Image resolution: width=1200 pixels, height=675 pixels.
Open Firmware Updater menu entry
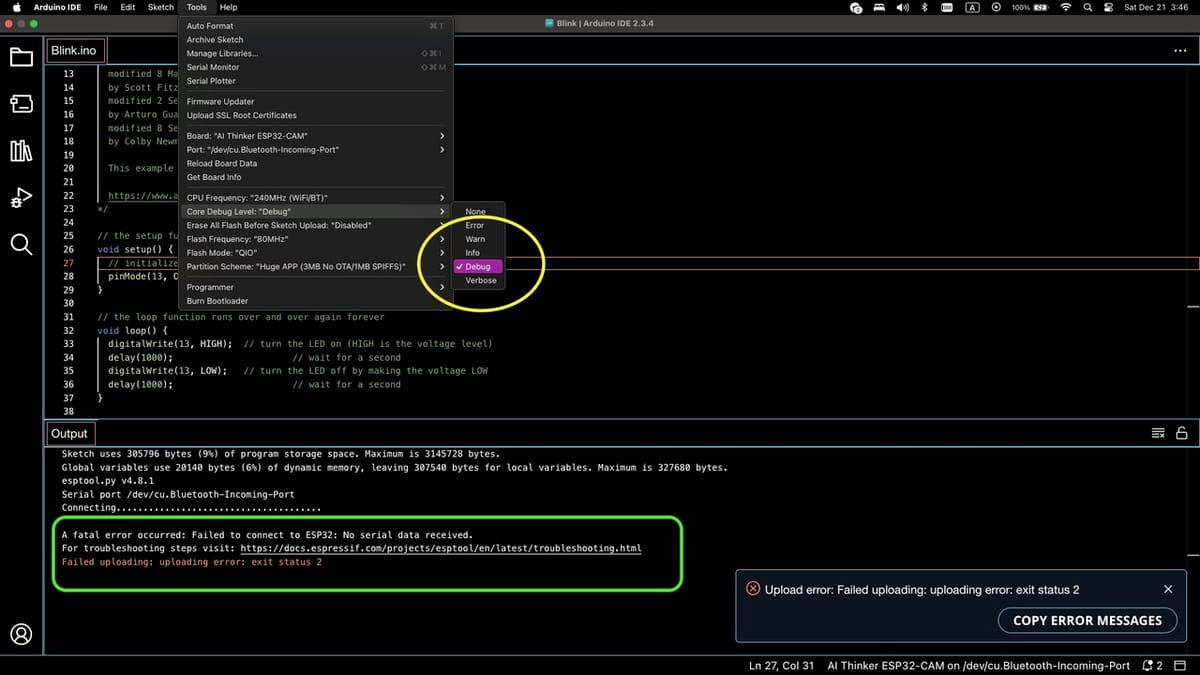tap(315, 102)
